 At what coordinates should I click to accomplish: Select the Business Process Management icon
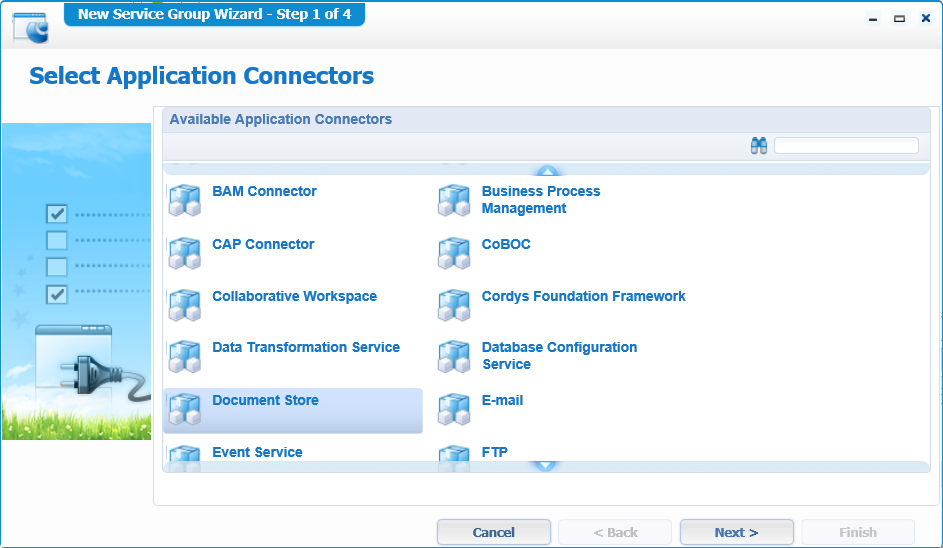click(454, 200)
